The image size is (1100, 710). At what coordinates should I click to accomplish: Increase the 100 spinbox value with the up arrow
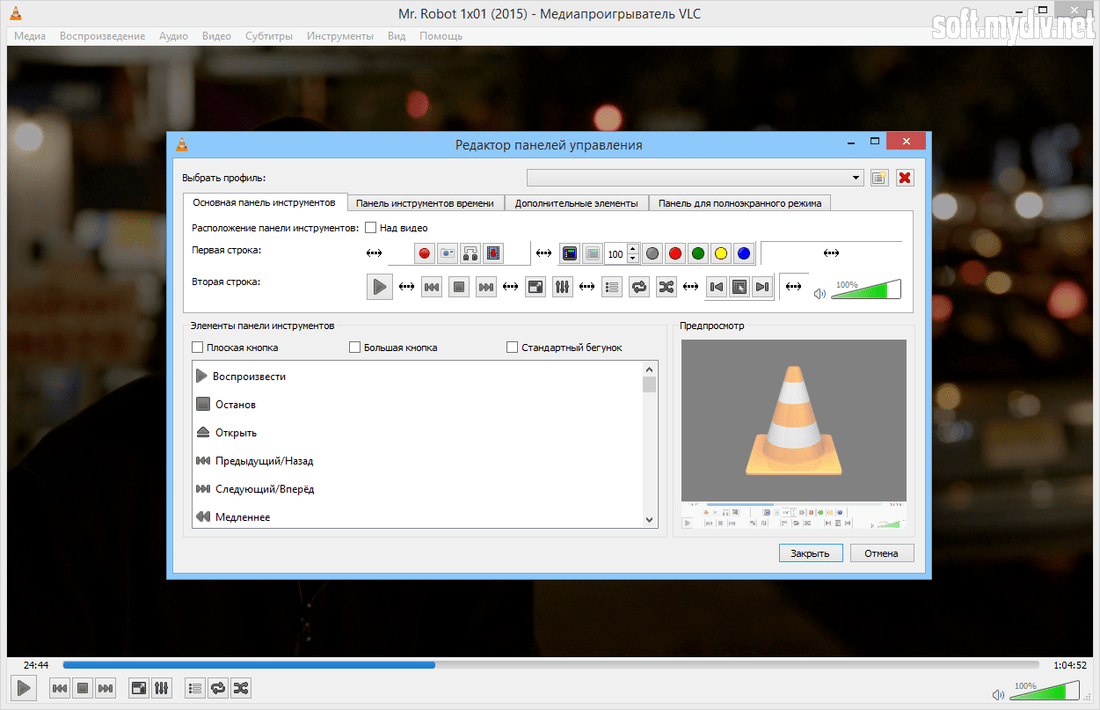(x=632, y=249)
